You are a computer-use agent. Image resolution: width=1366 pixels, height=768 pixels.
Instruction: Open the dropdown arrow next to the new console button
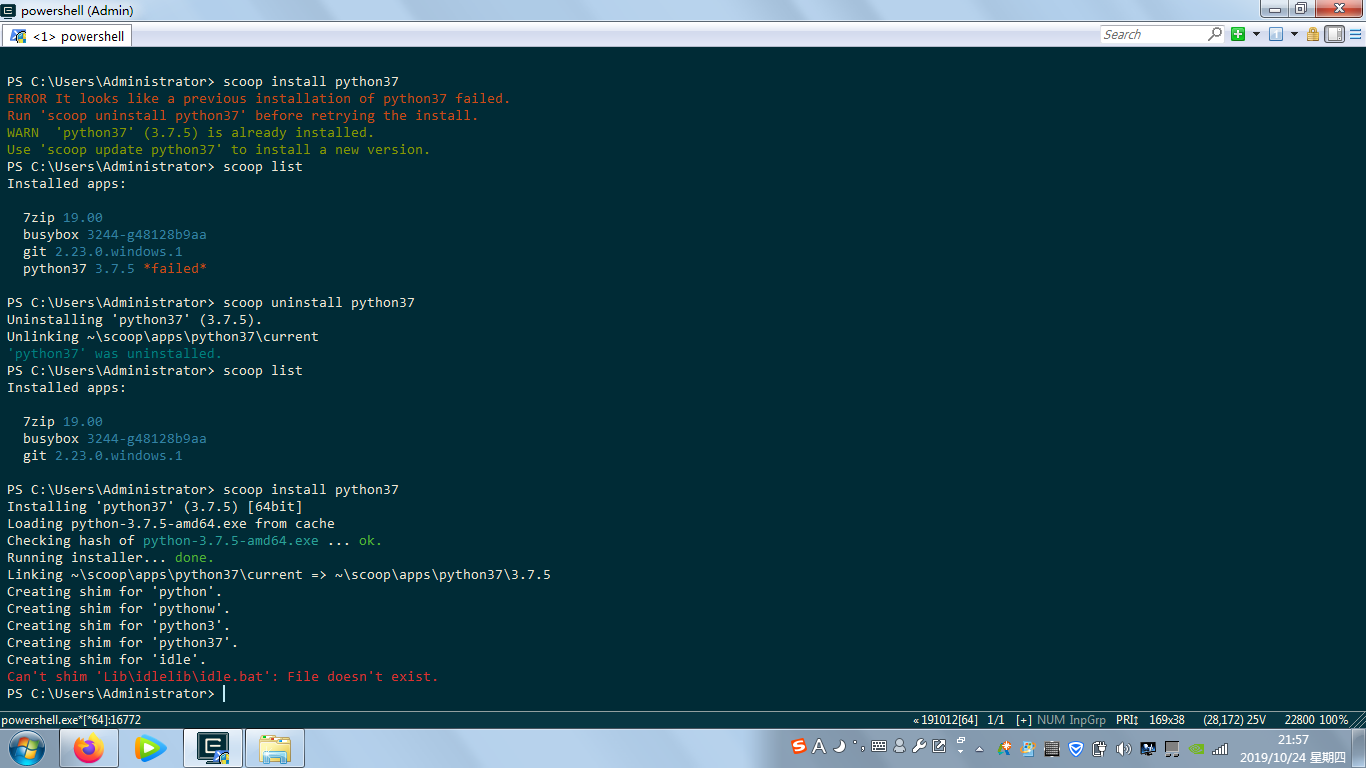(1256, 33)
